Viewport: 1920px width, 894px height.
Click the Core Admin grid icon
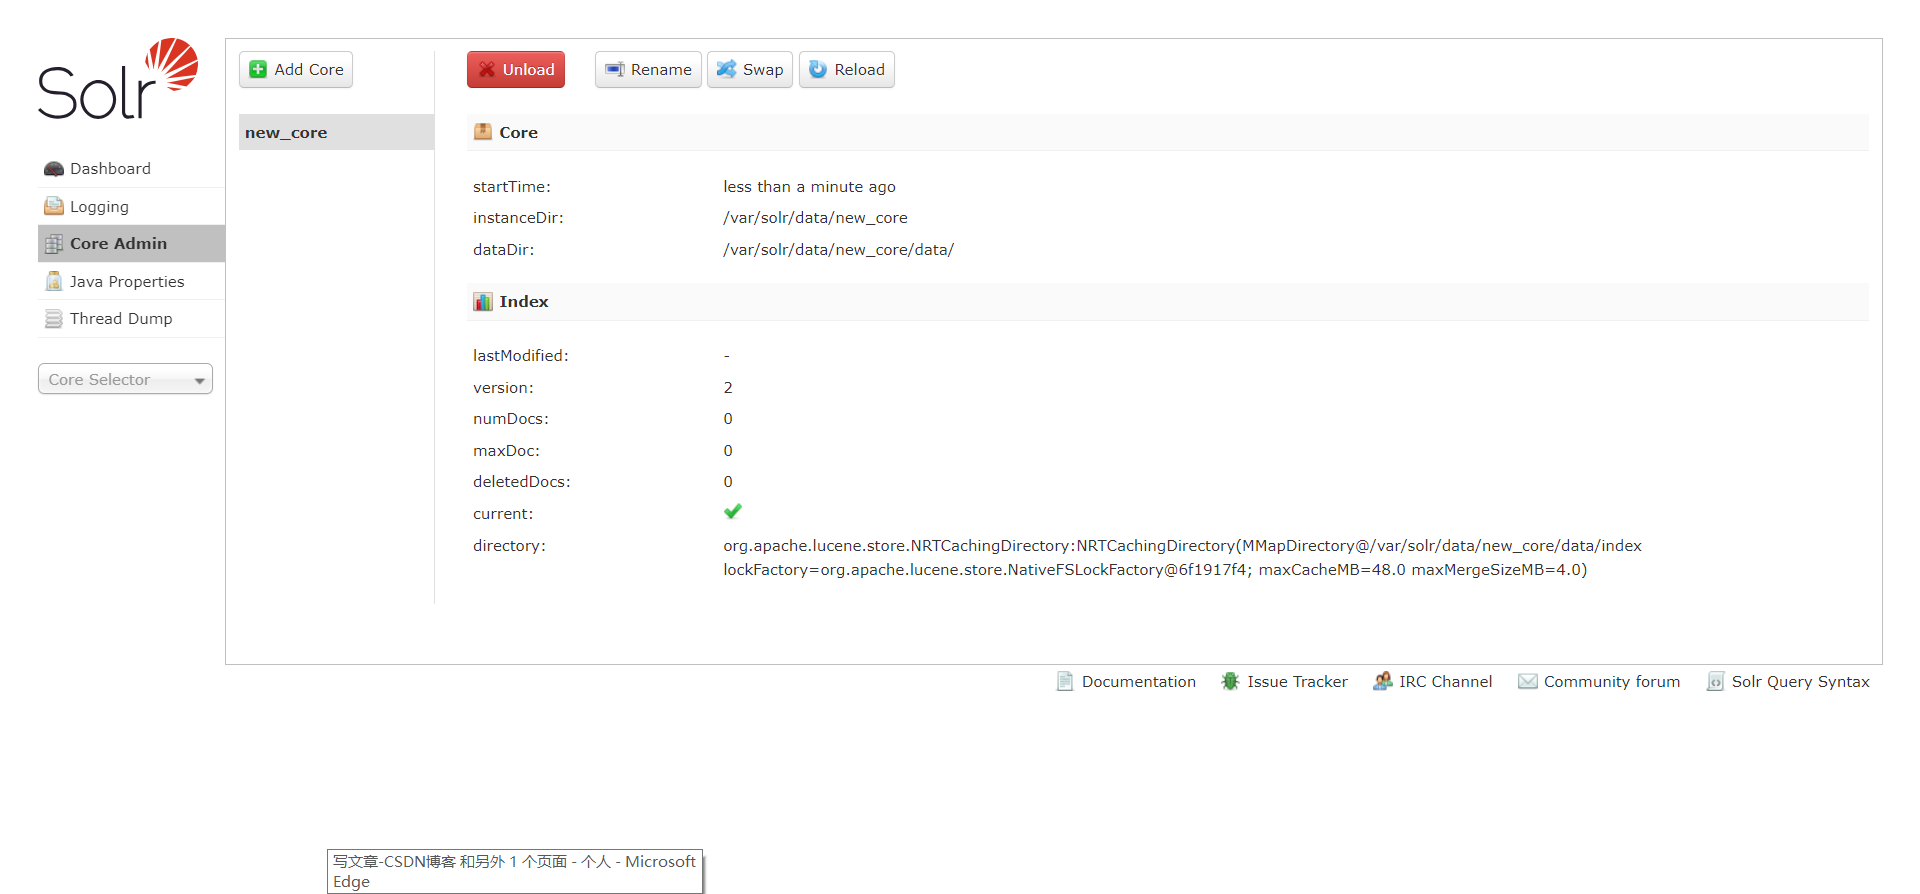coord(54,244)
